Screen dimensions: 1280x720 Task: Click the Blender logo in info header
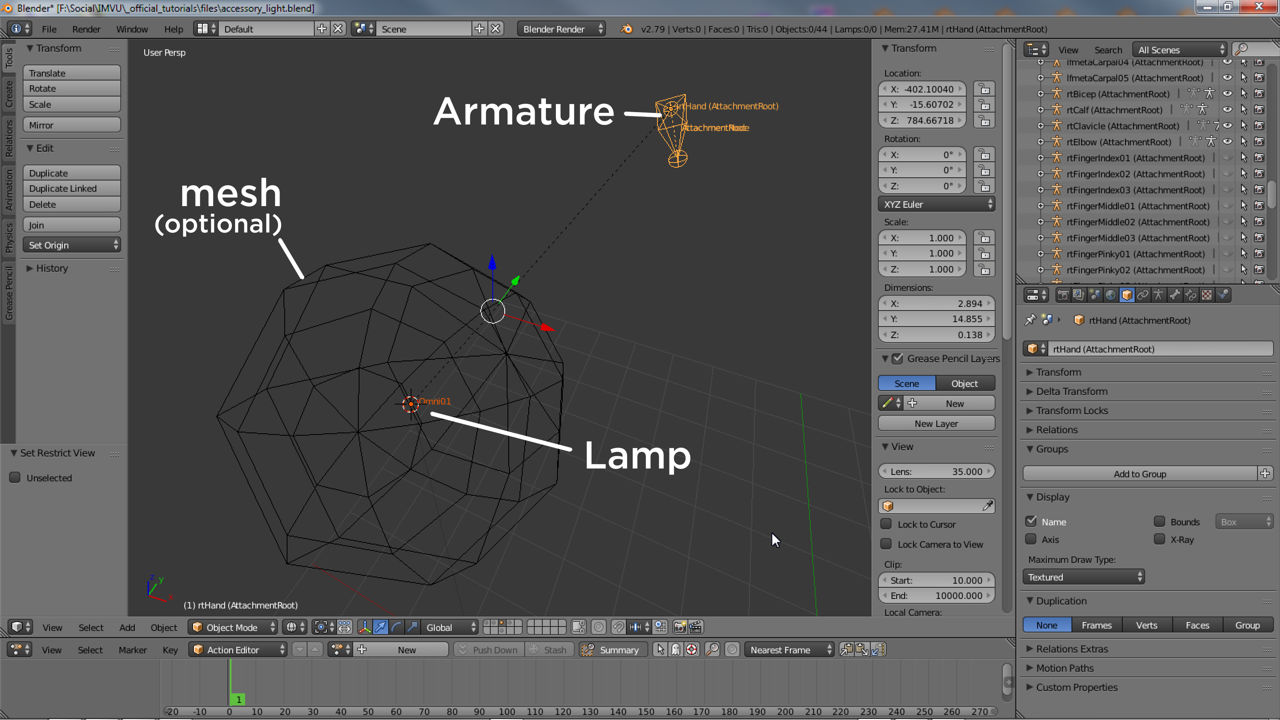tap(627, 29)
